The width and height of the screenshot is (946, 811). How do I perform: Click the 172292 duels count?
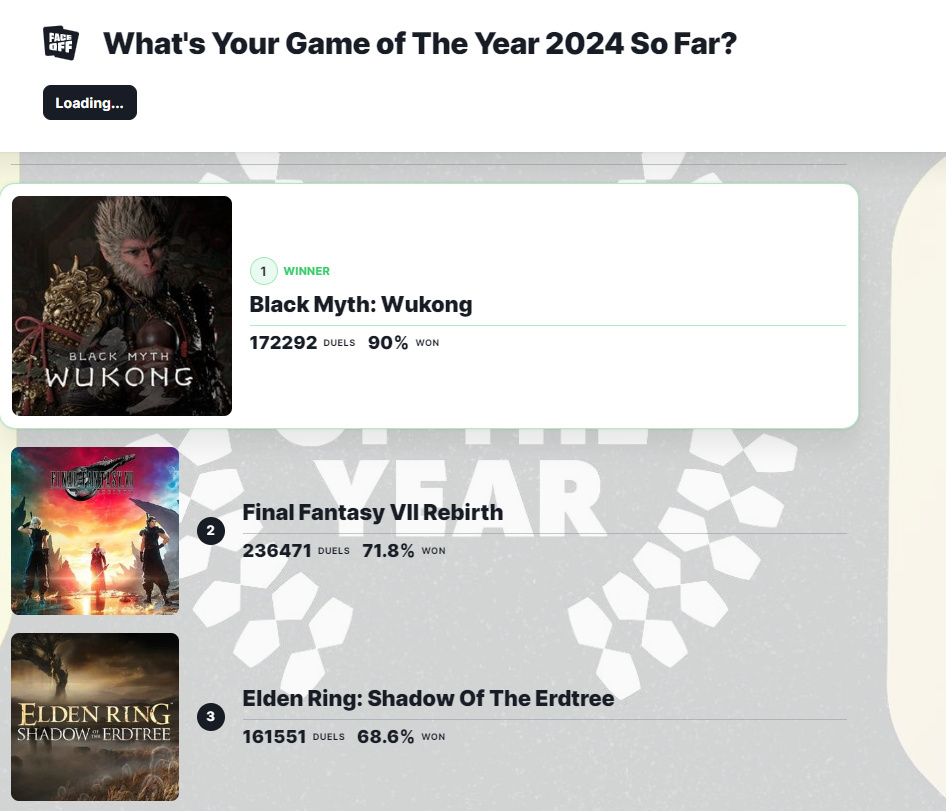[283, 343]
